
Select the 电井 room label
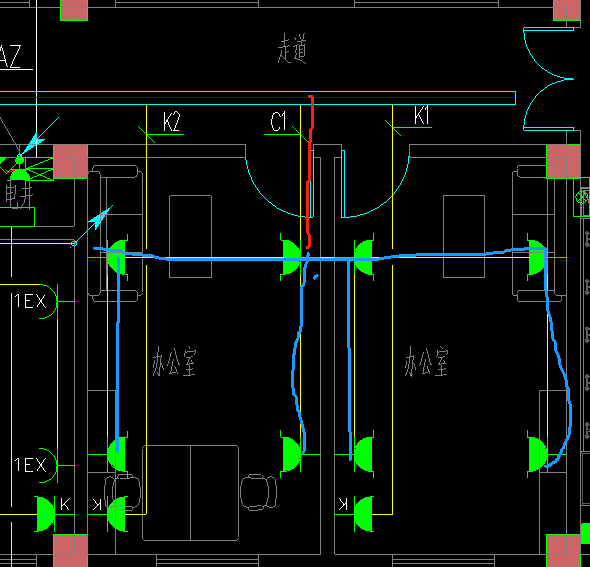tap(19, 195)
